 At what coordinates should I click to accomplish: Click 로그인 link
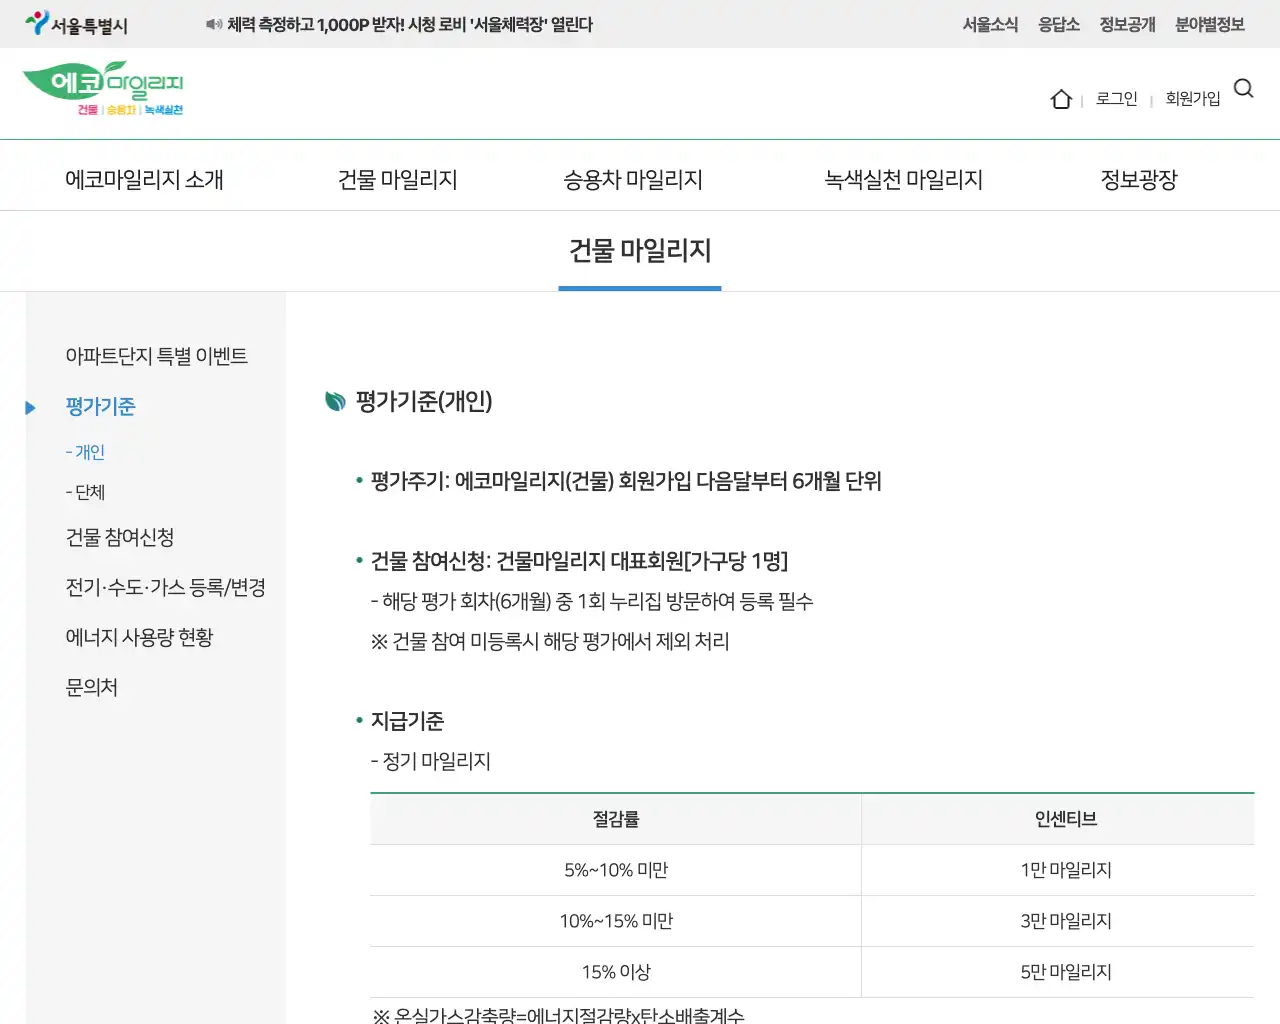[1117, 98]
